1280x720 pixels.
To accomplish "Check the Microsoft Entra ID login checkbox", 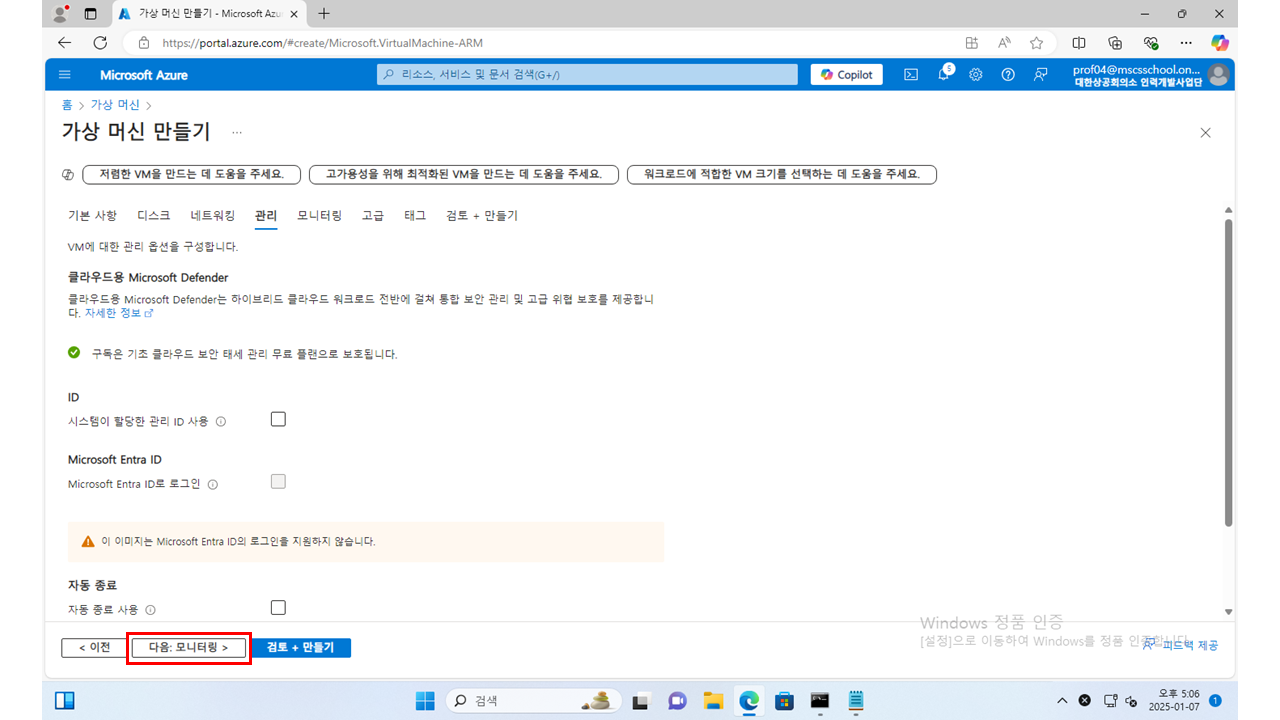I will tap(278, 481).
